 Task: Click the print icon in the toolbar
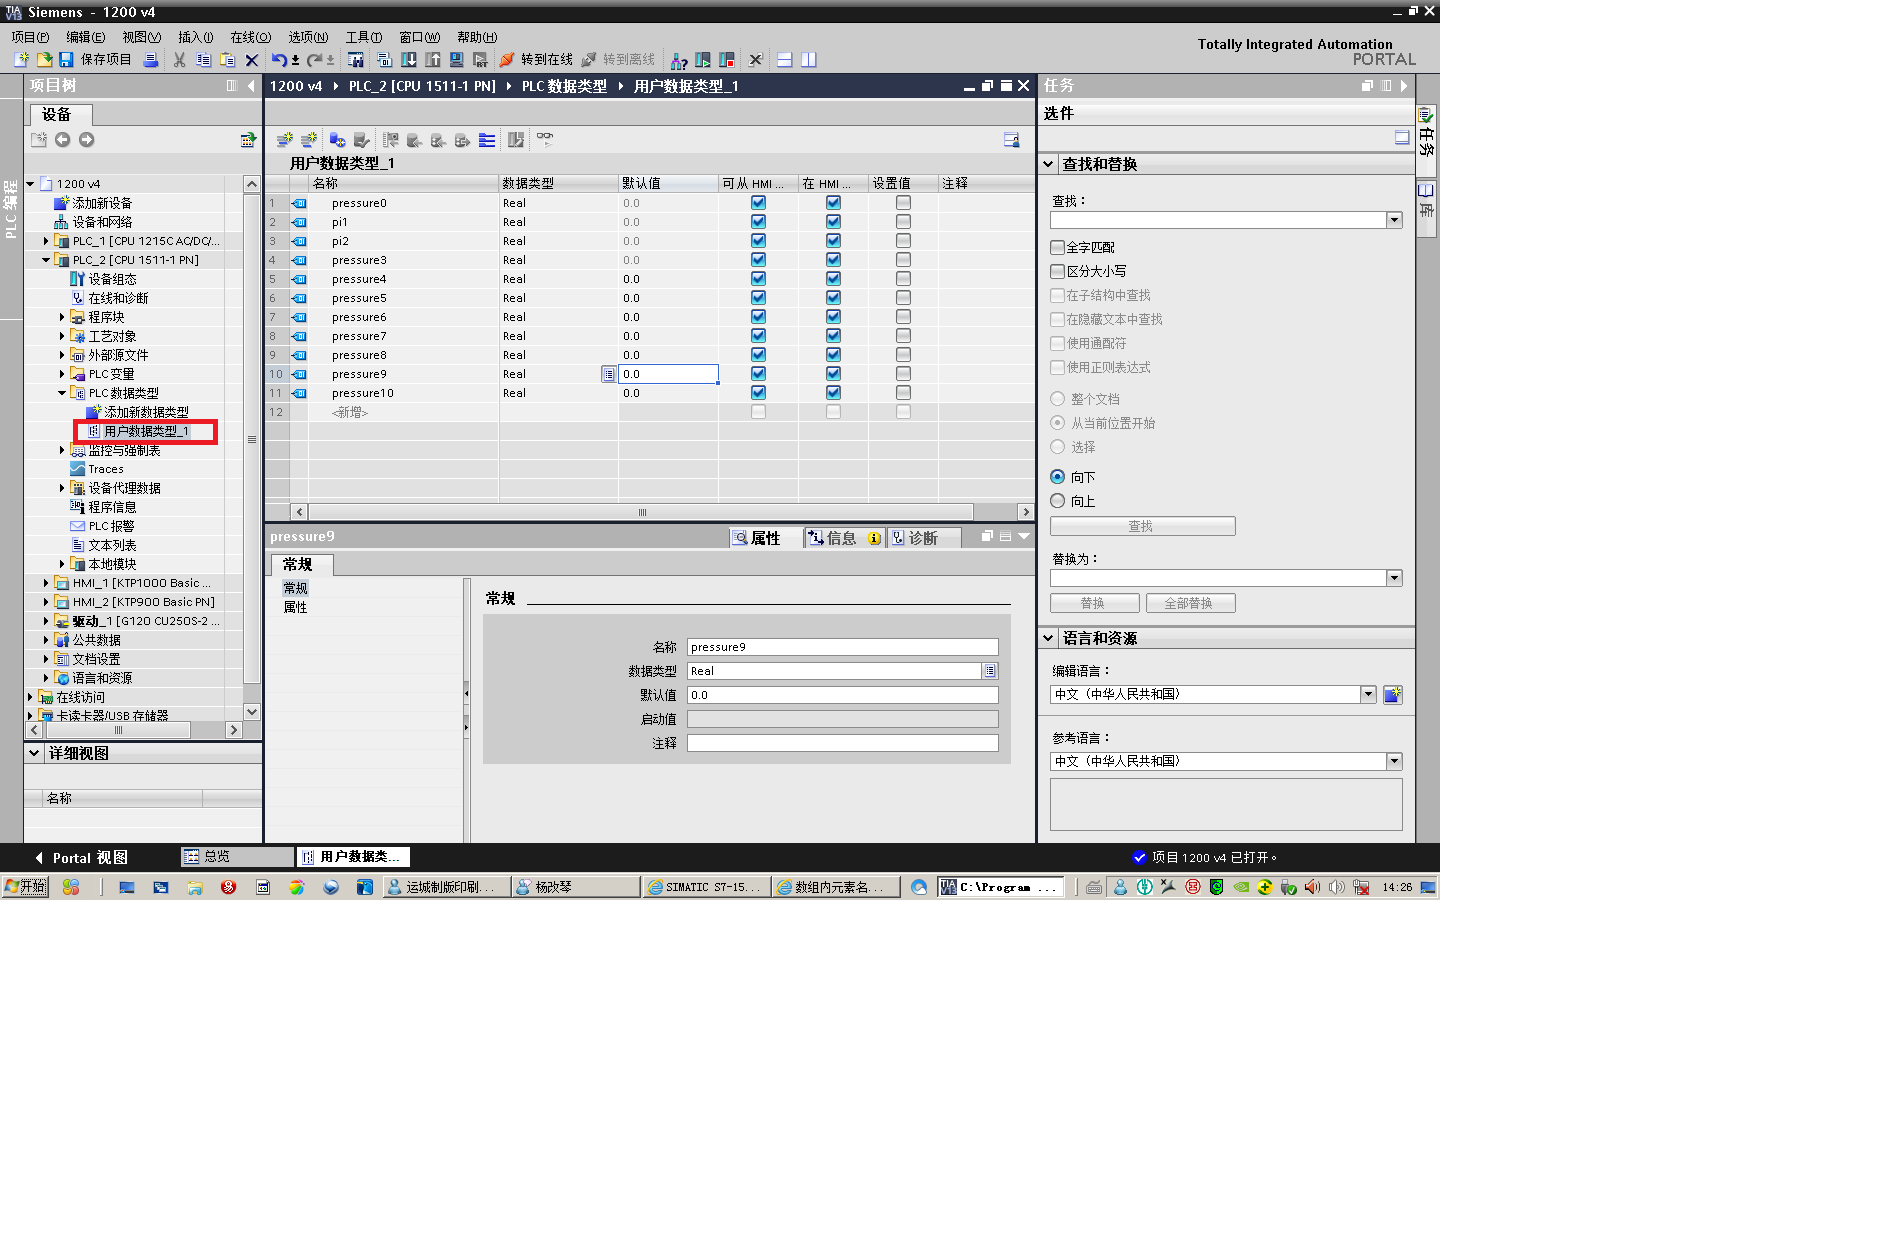coord(151,60)
